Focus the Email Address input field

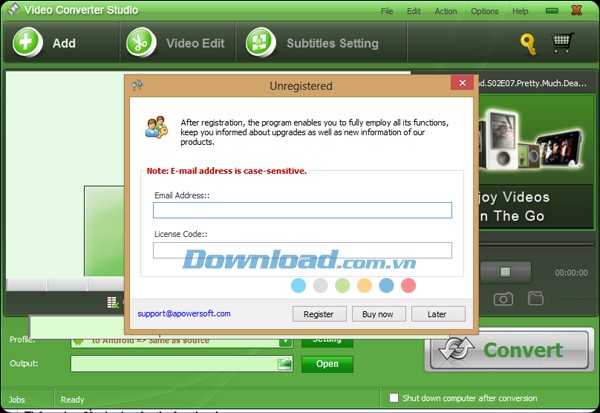pos(302,210)
